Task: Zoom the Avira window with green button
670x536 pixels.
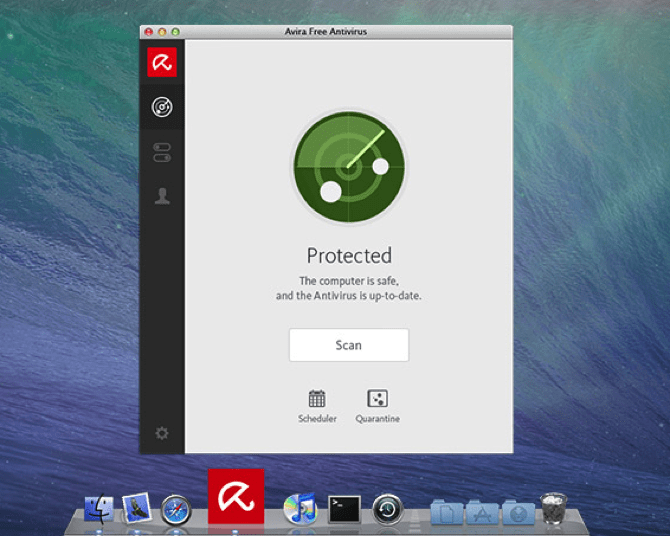Action: (175, 32)
